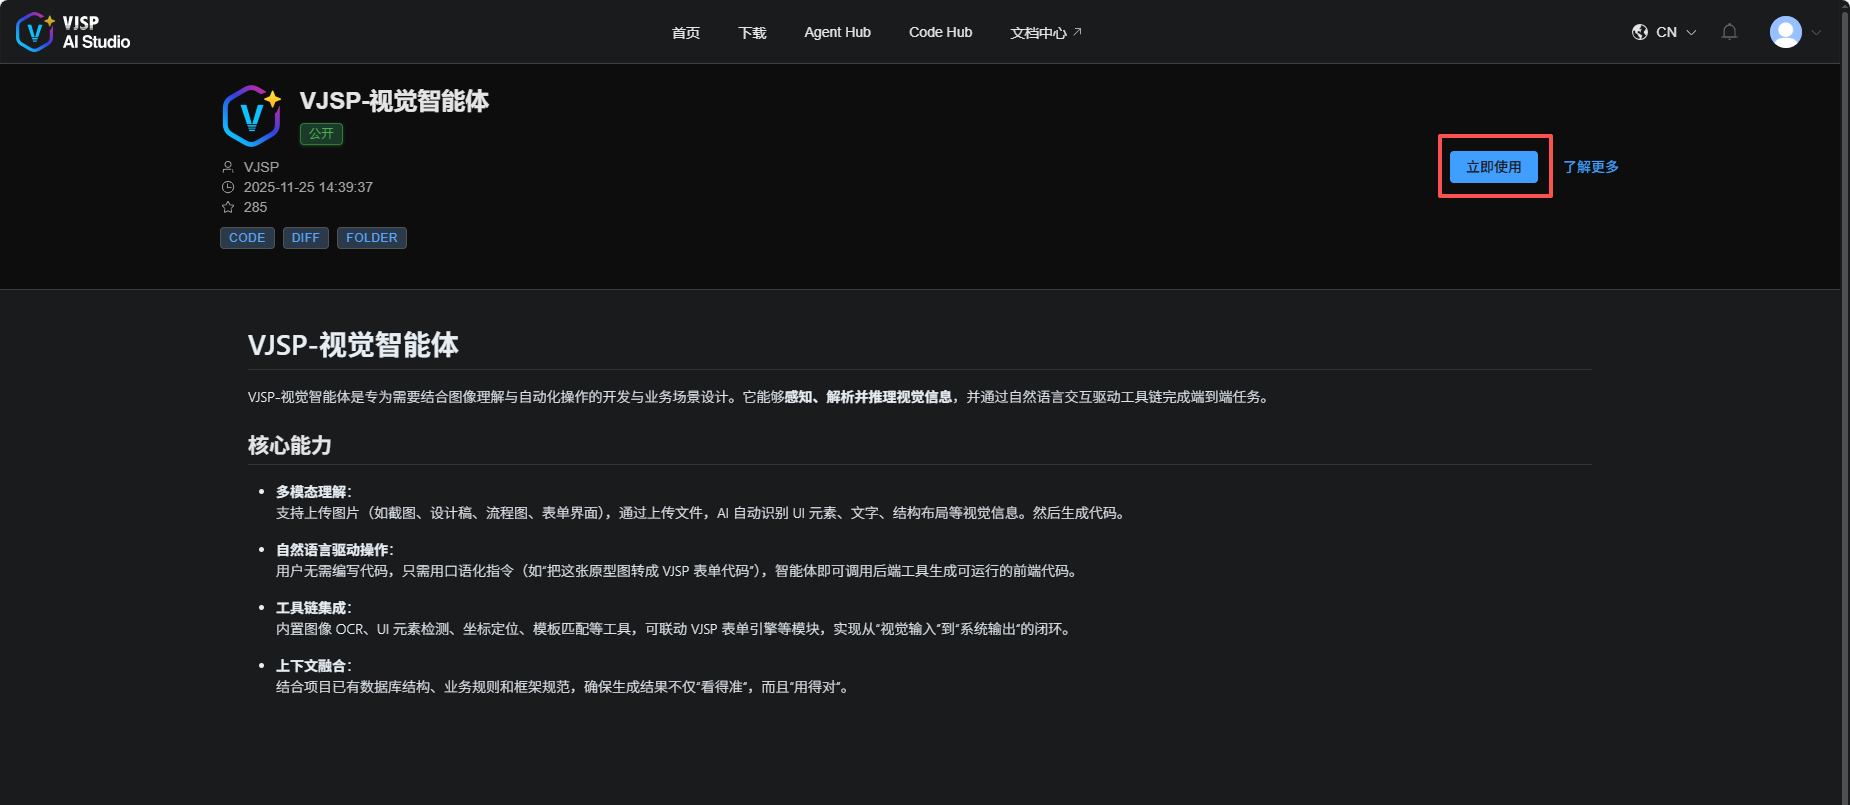Switch to Agent Hub
The image size is (1850, 805).
pos(837,32)
